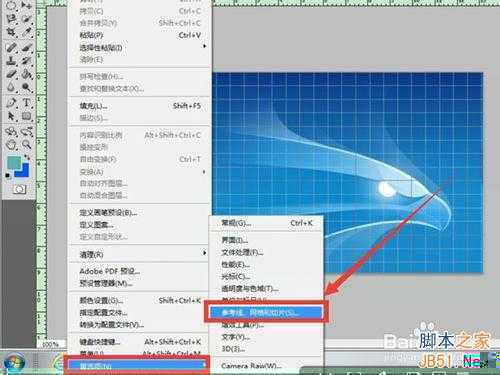500x375 pixels.
Task: Choose 定义图案... in the menu
Action: tap(140, 225)
